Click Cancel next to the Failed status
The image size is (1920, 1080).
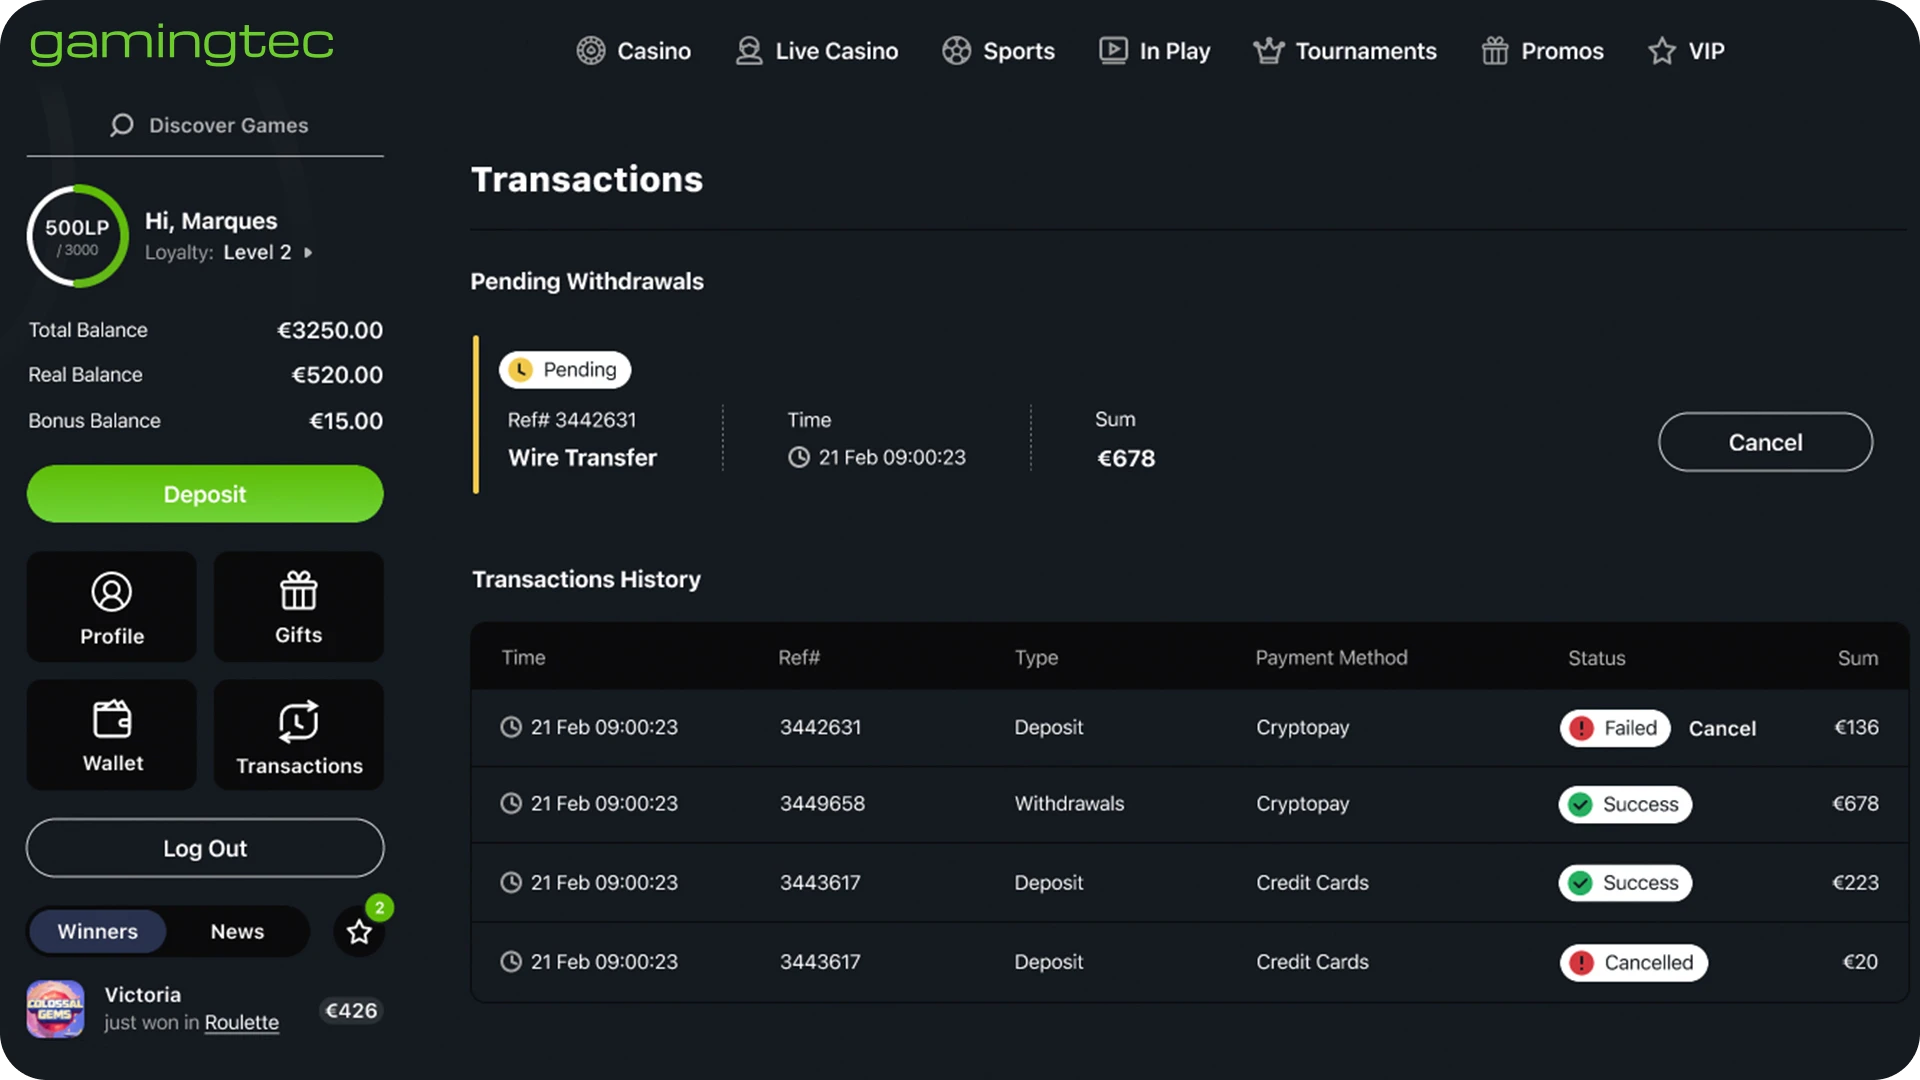pyautogui.click(x=1722, y=729)
